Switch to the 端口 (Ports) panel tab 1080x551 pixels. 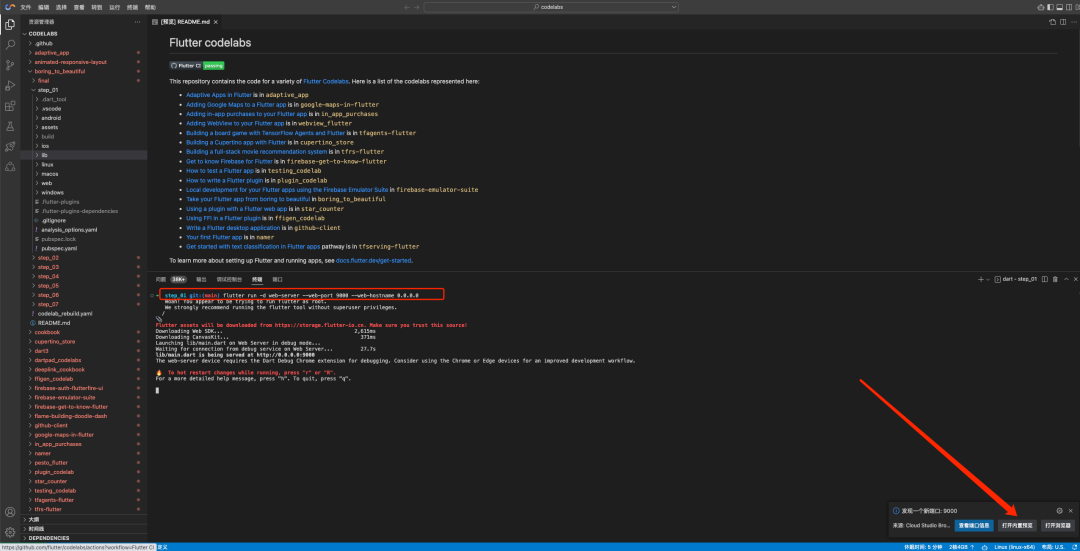278,280
